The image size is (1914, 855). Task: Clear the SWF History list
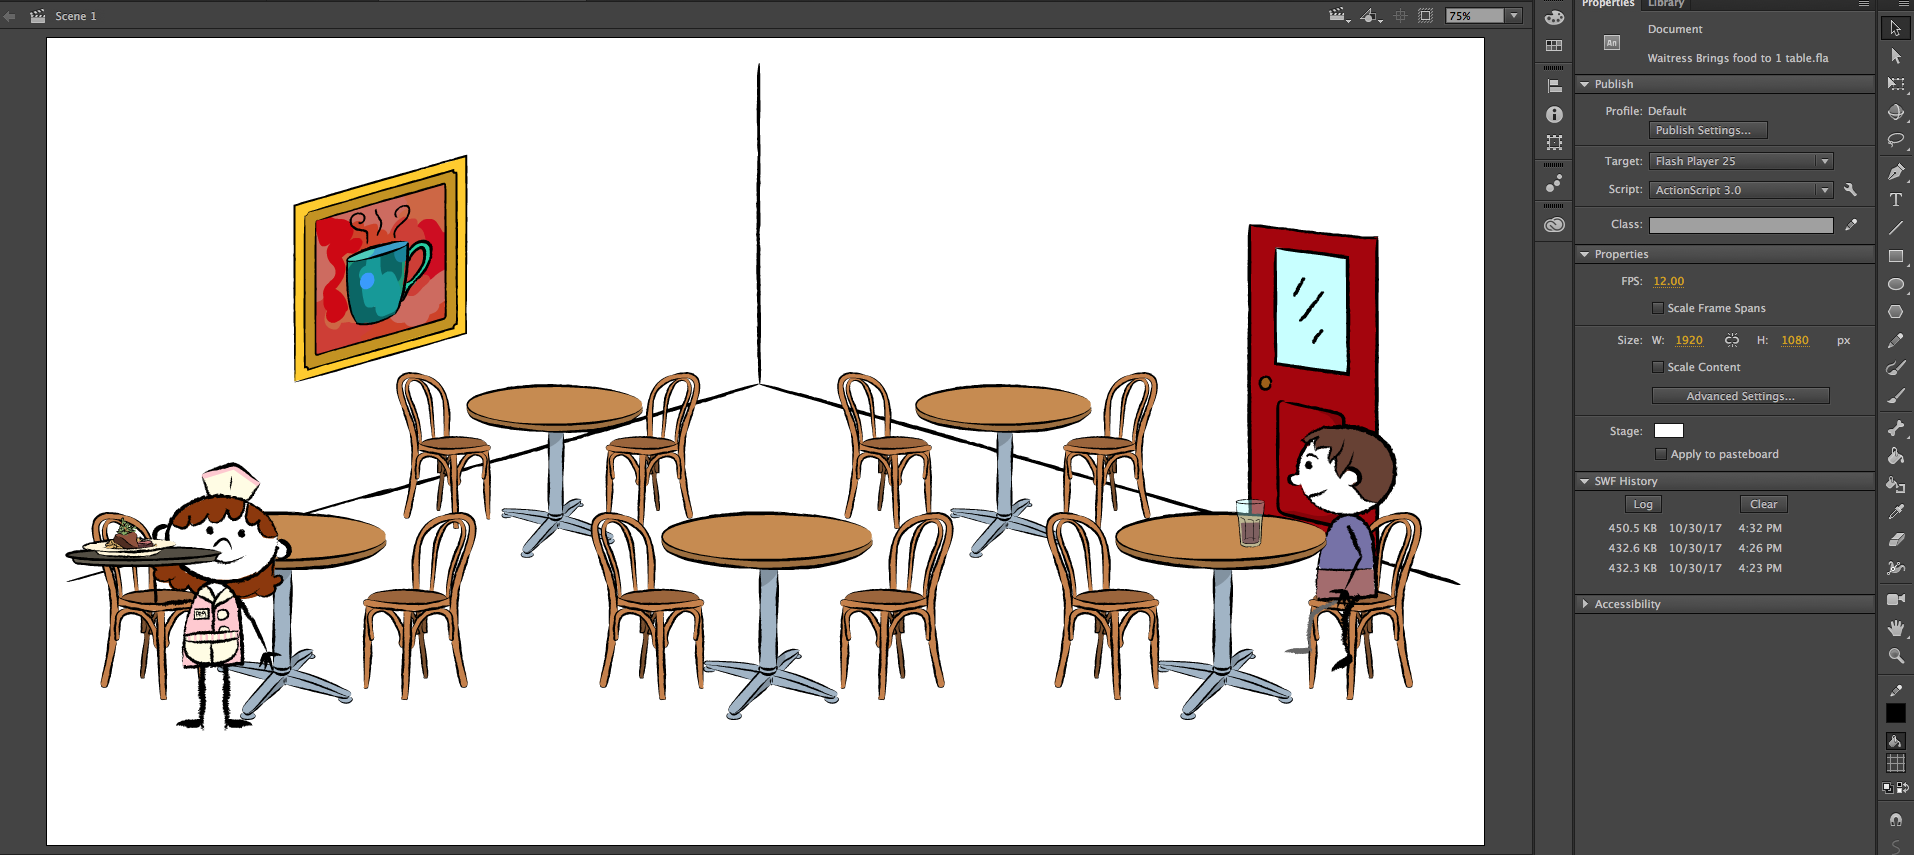(x=1763, y=504)
